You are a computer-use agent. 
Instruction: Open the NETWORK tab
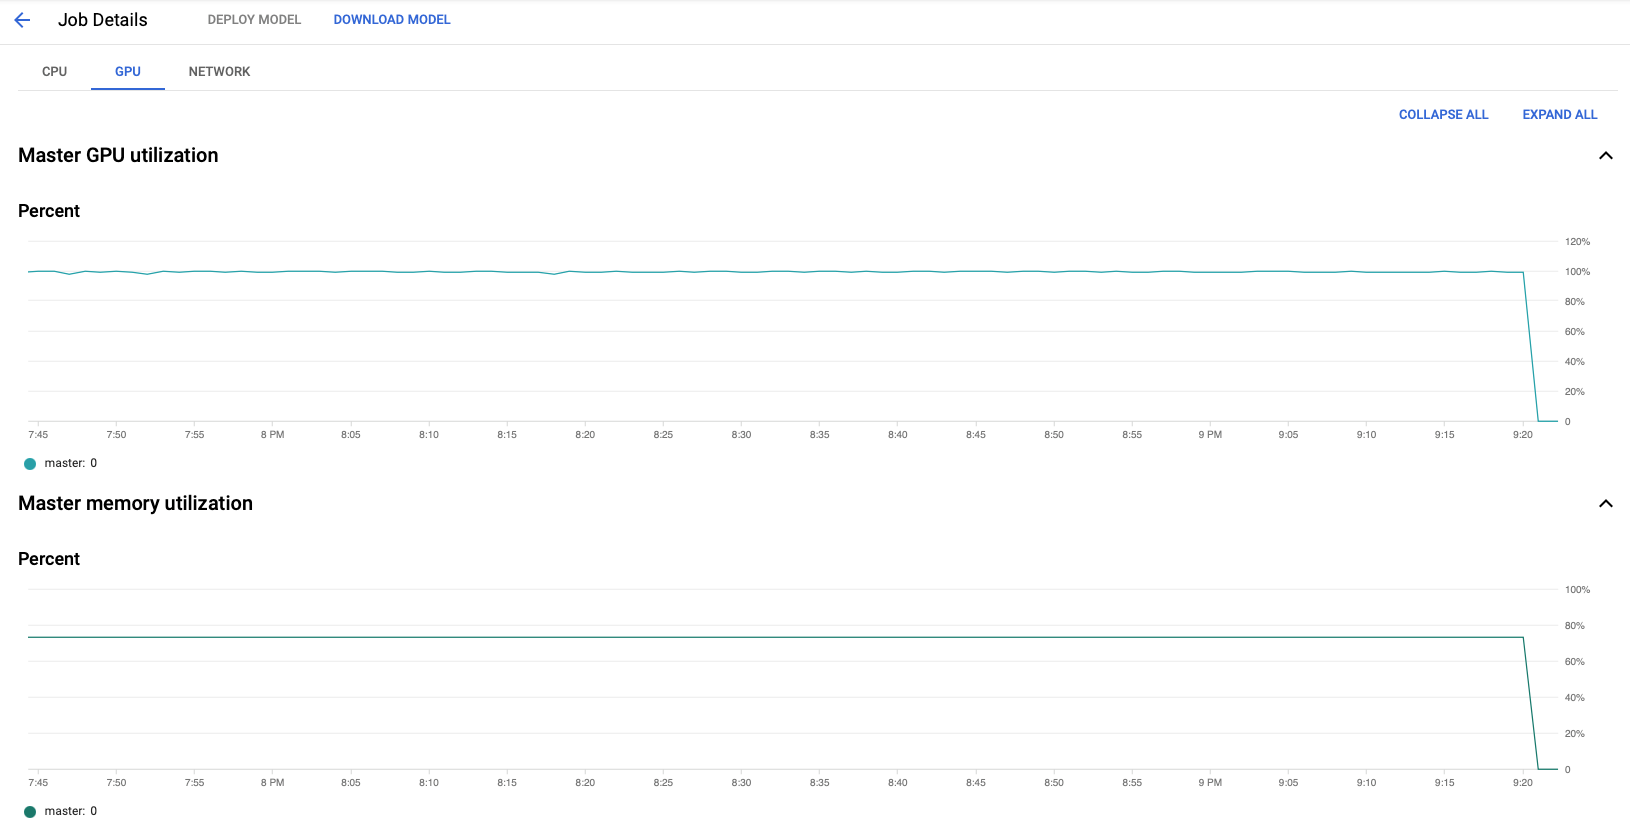click(219, 71)
